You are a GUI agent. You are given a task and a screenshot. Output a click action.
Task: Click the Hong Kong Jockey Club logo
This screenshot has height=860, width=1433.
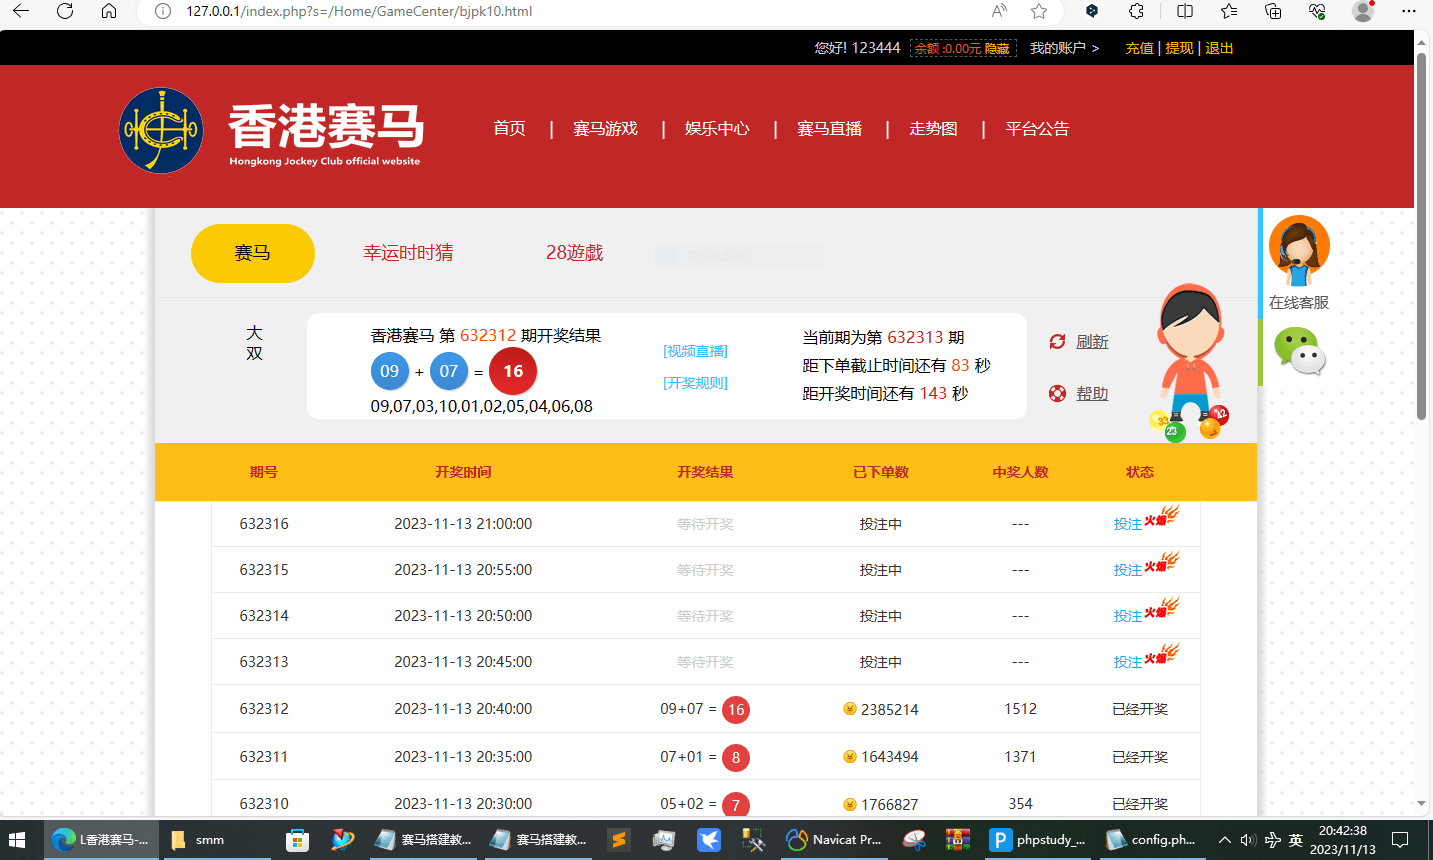(161, 130)
